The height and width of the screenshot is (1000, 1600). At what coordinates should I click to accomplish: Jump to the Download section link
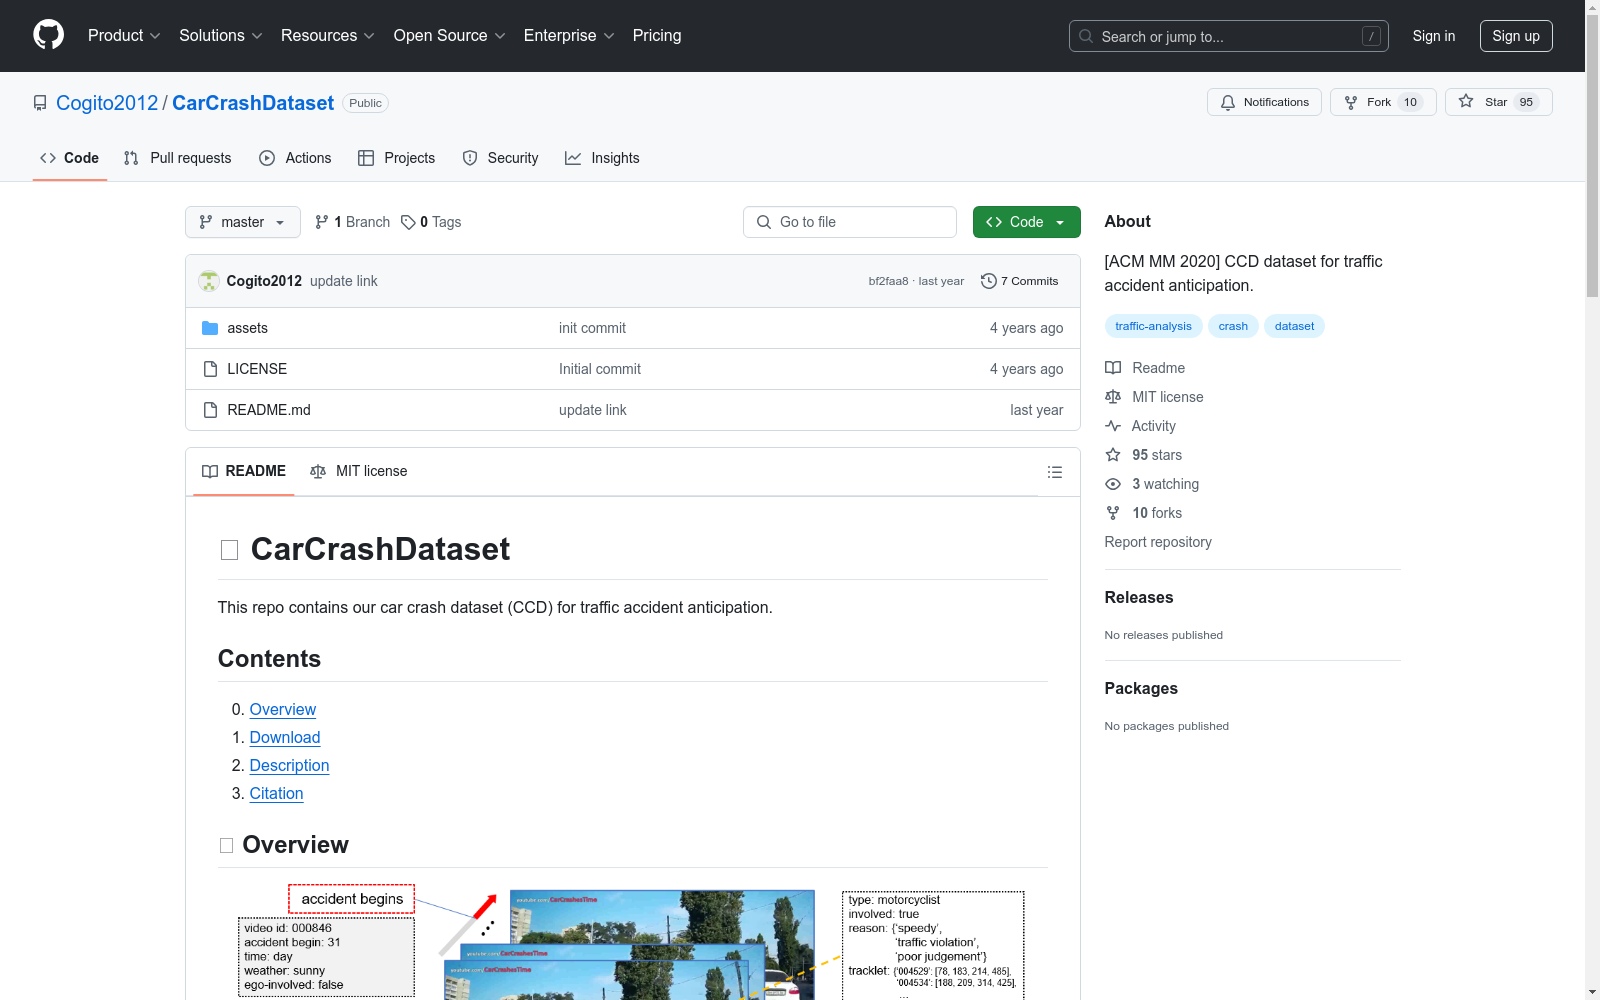285,737
